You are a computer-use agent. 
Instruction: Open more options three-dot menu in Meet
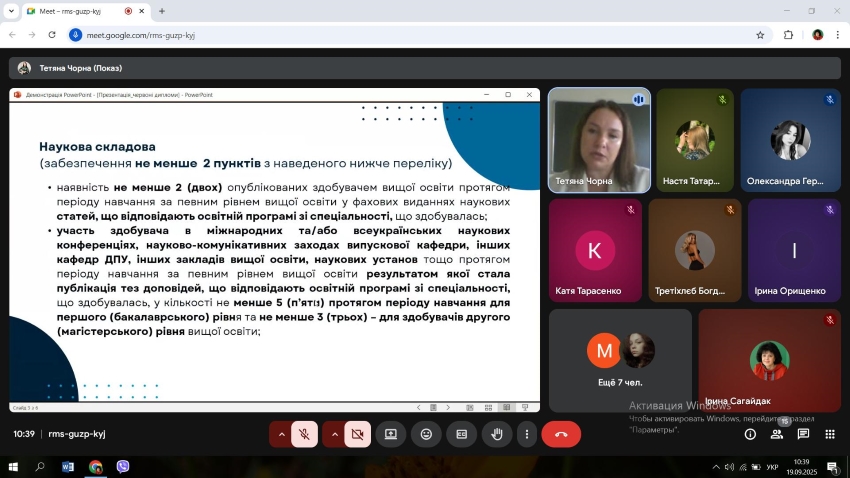527,434
